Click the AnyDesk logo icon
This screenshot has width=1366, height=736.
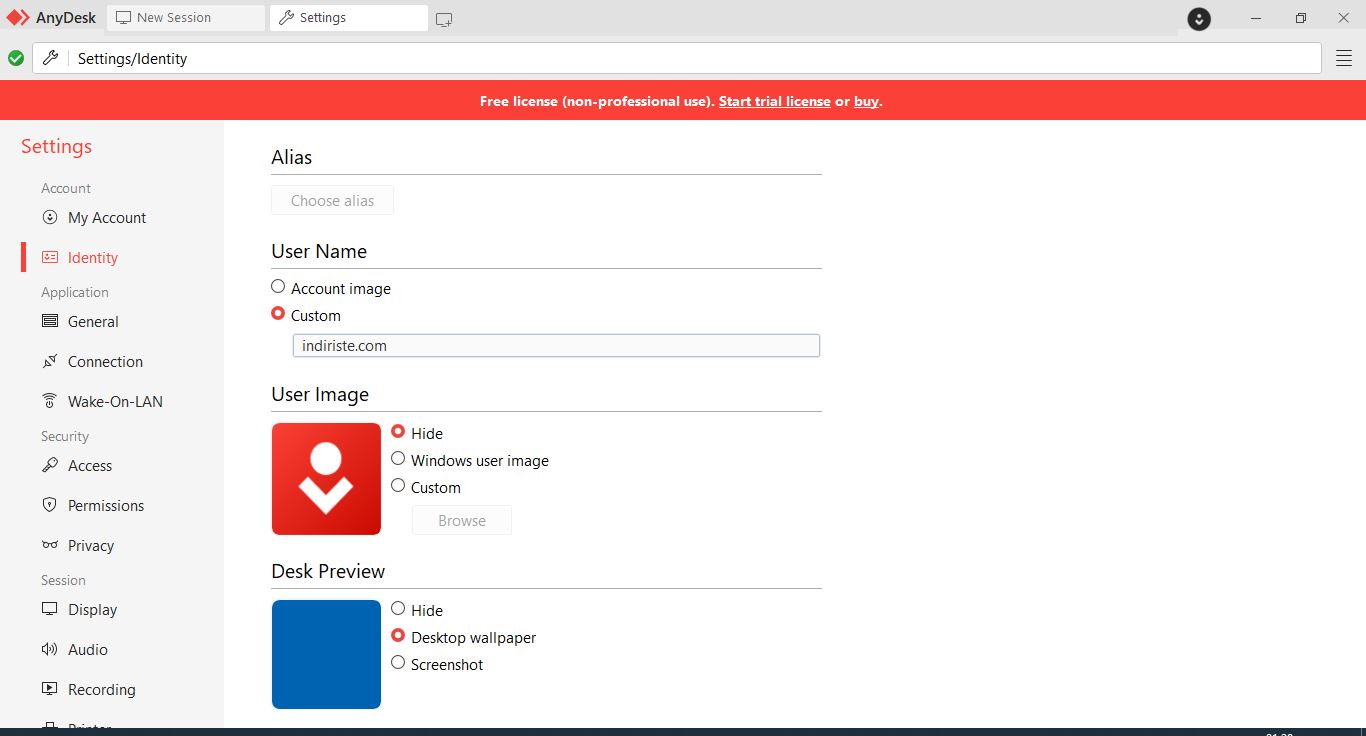[18, 17]
